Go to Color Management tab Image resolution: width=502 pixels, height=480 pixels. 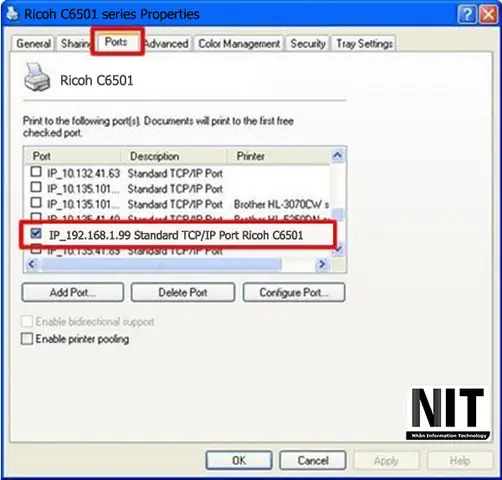239,44
